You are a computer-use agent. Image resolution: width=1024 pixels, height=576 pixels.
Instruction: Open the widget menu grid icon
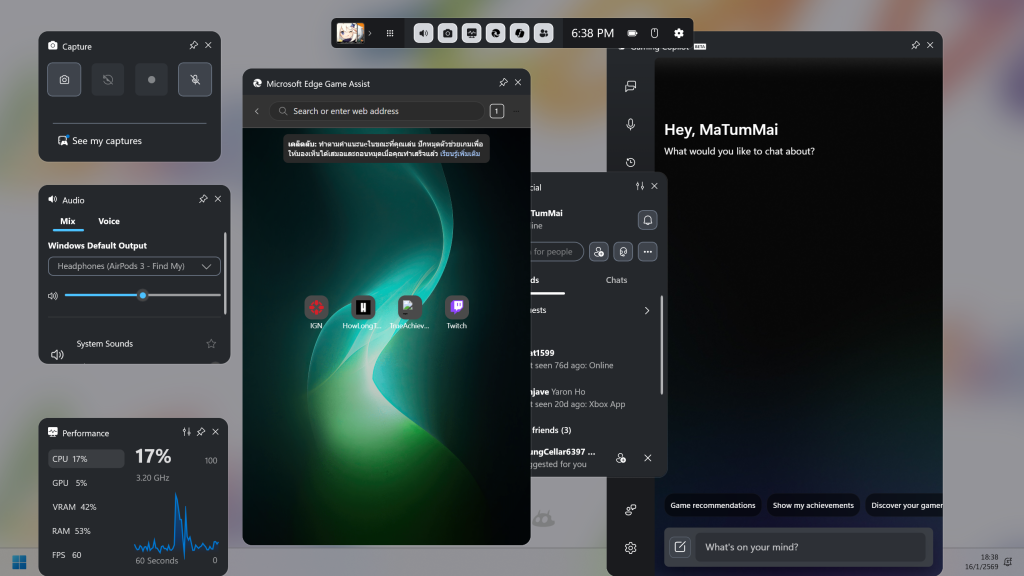coord(390,33)
